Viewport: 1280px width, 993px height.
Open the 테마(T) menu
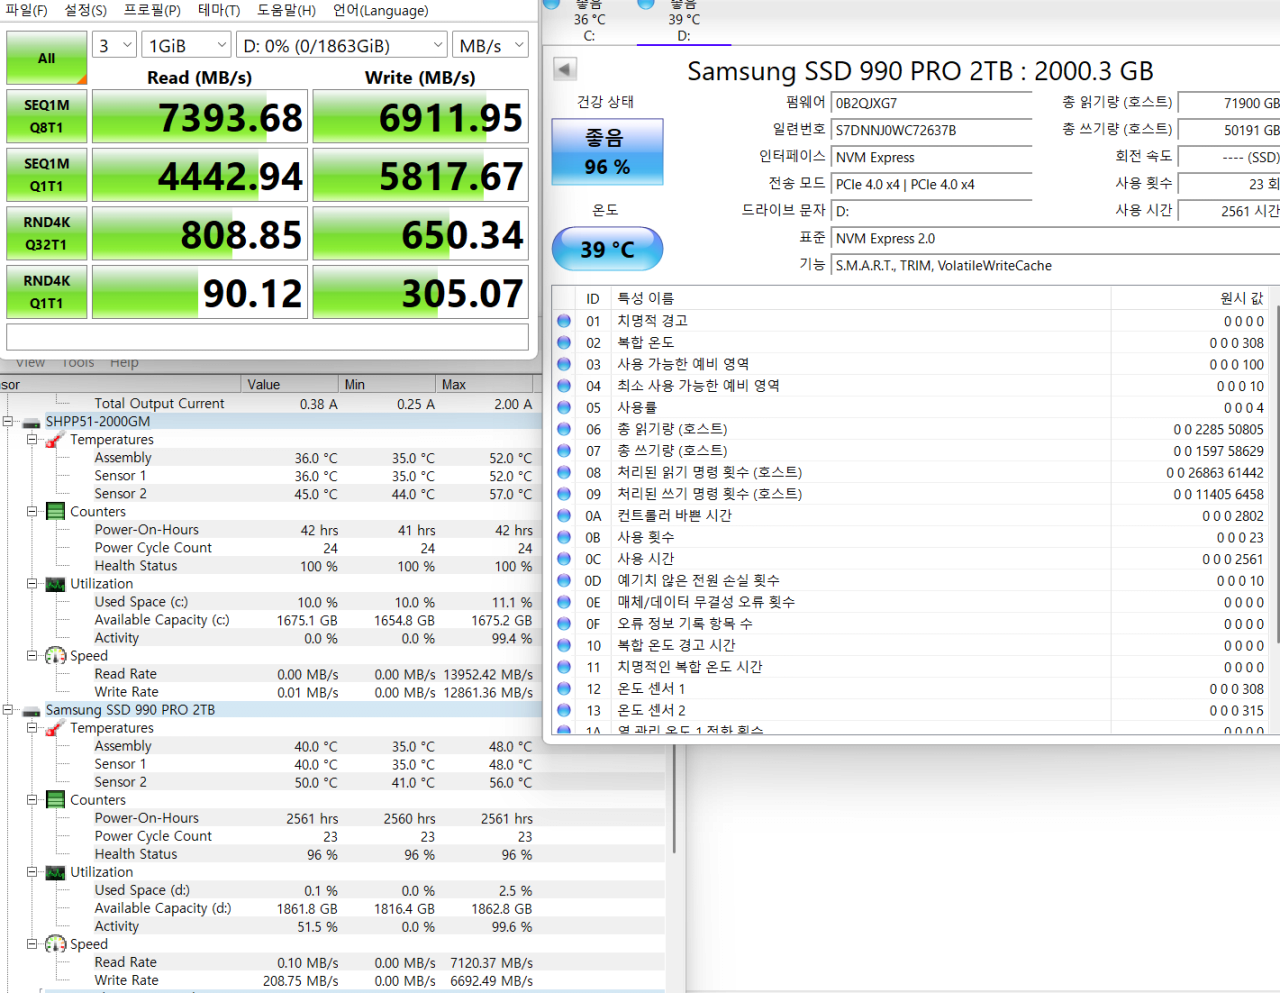click(219, 10)
